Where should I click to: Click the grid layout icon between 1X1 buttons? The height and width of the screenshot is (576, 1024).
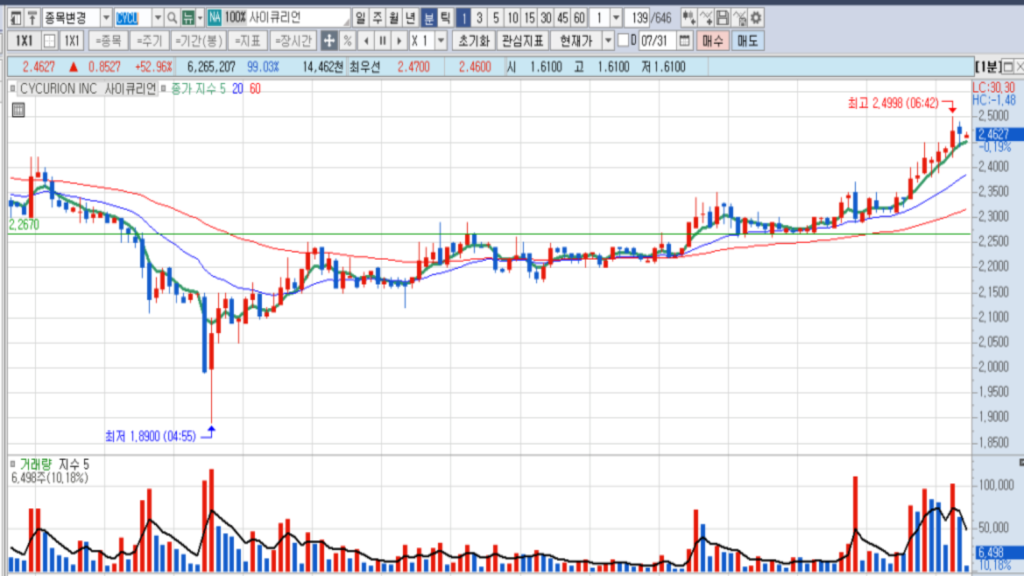pos(49,41)
